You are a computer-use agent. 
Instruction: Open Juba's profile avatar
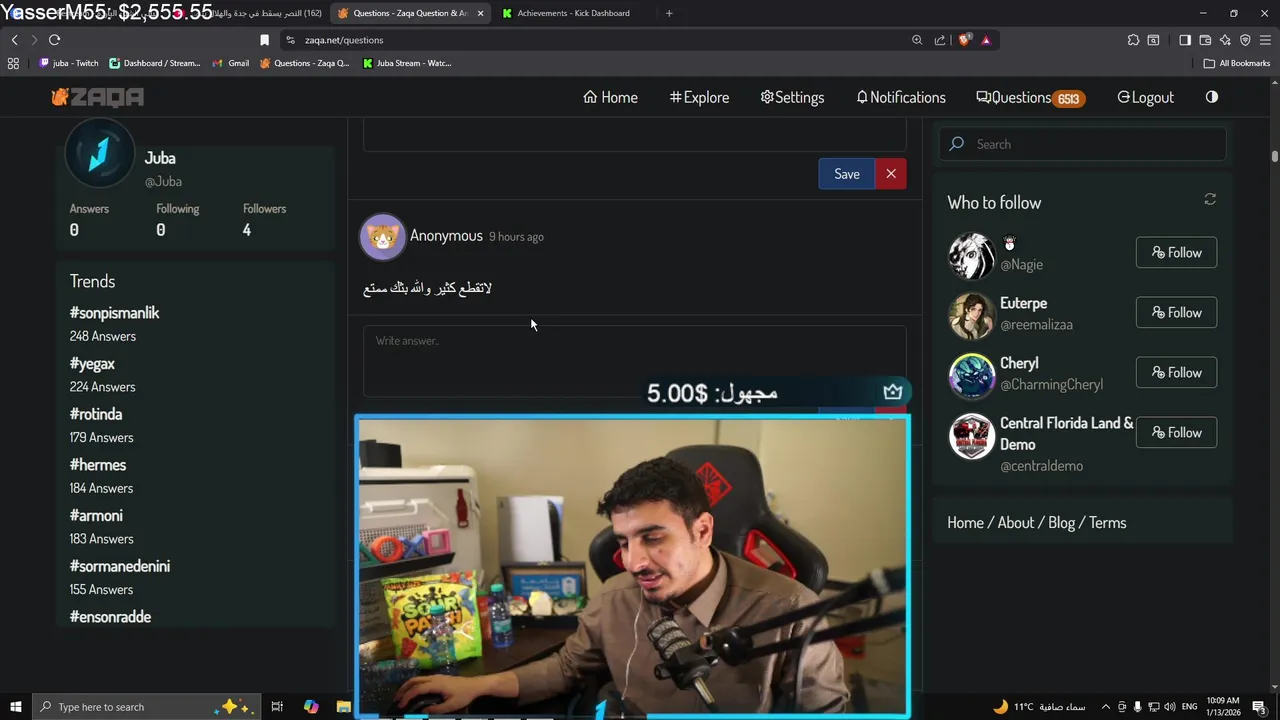[x=99, y=154]
